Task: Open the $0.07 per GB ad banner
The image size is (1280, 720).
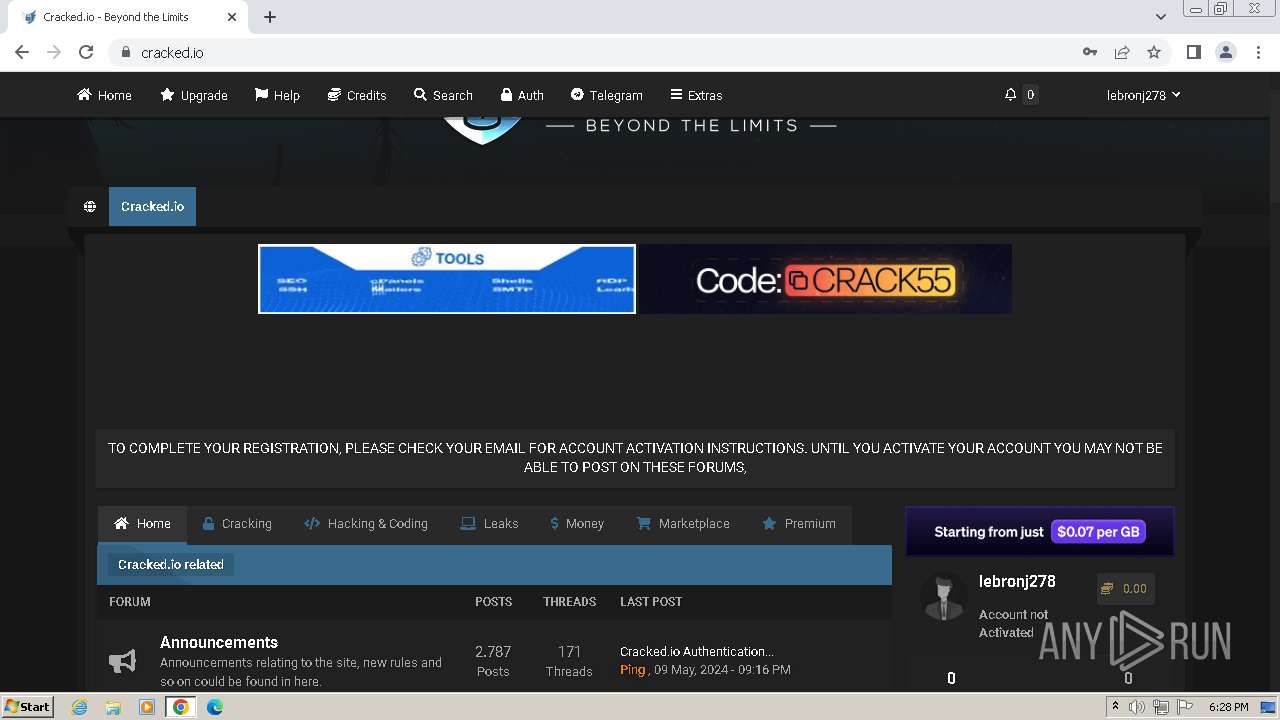Action: click(x=1040, y=531)
